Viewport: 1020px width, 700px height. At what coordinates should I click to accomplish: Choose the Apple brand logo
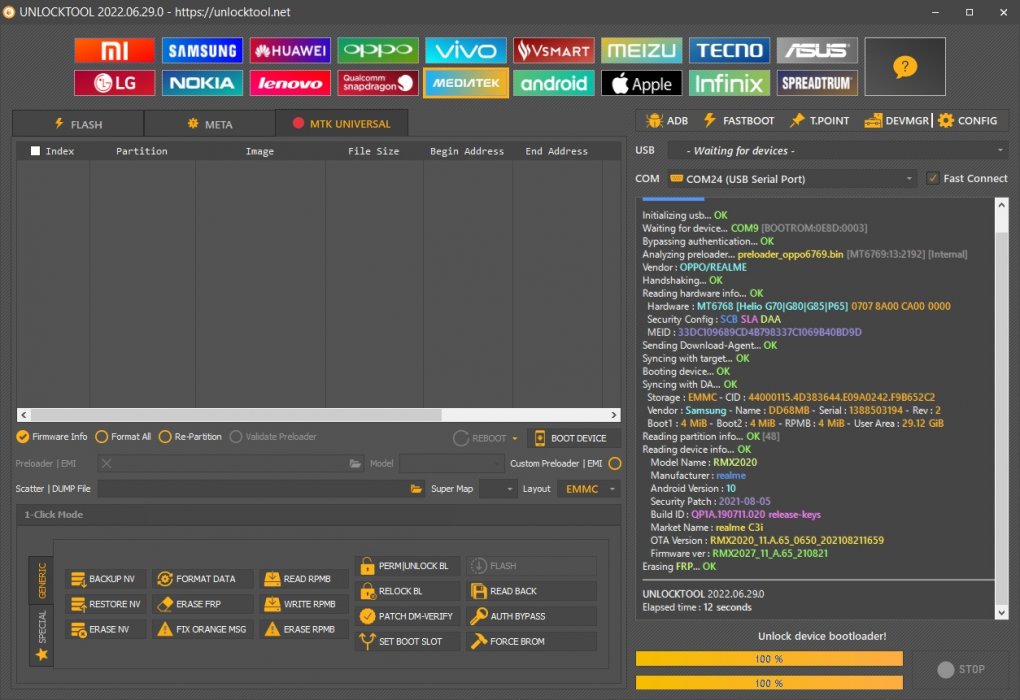[x=641, y=83]
